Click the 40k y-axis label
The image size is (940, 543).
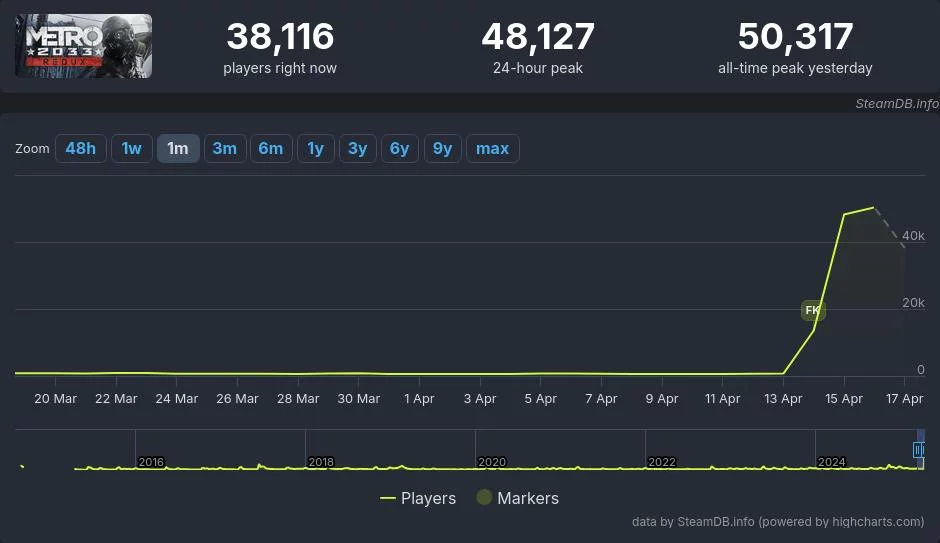913,236
